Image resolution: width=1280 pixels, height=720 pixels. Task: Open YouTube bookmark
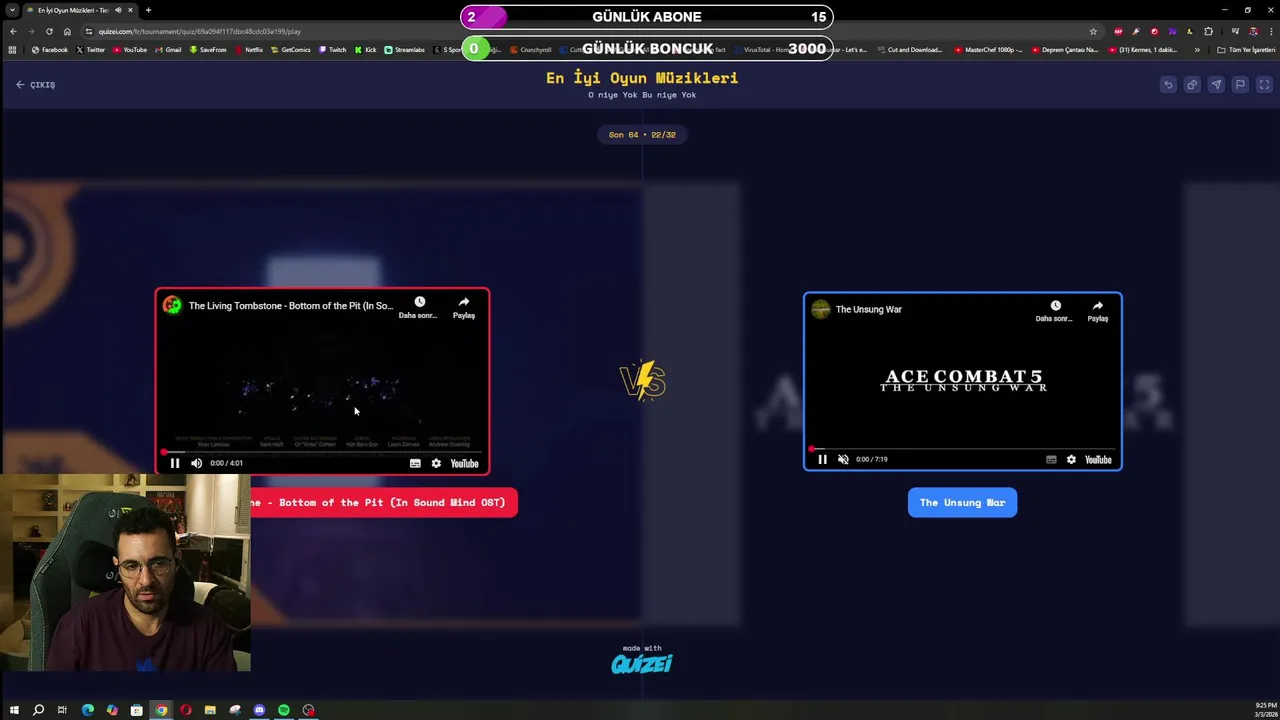click(130, 49)
